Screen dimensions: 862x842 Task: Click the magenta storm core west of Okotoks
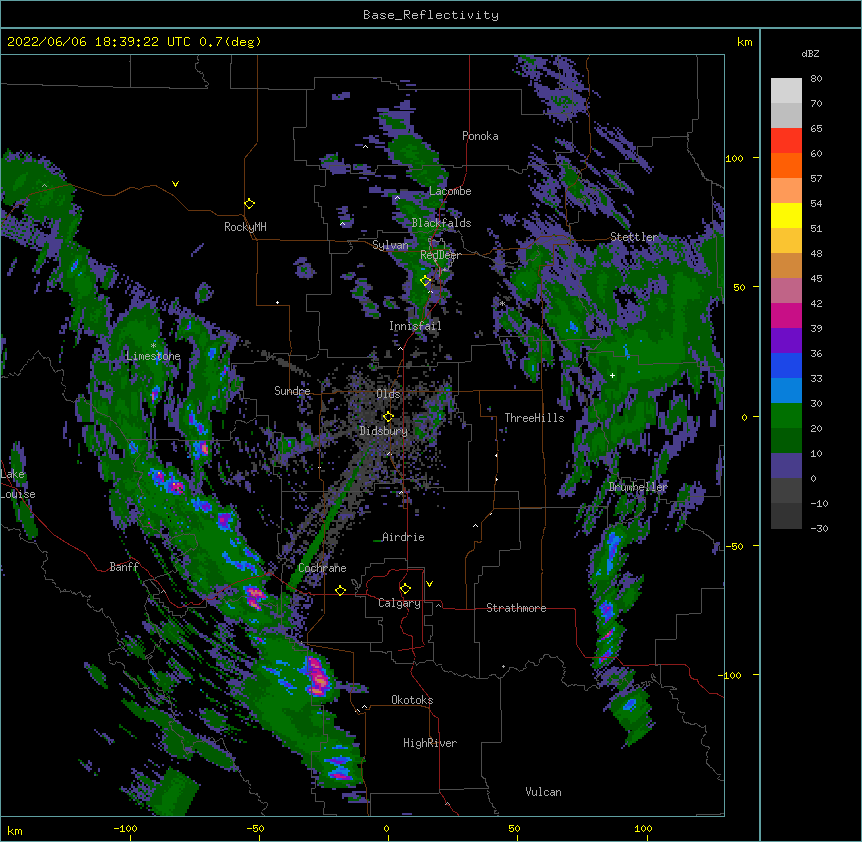[x=318, y=677]
